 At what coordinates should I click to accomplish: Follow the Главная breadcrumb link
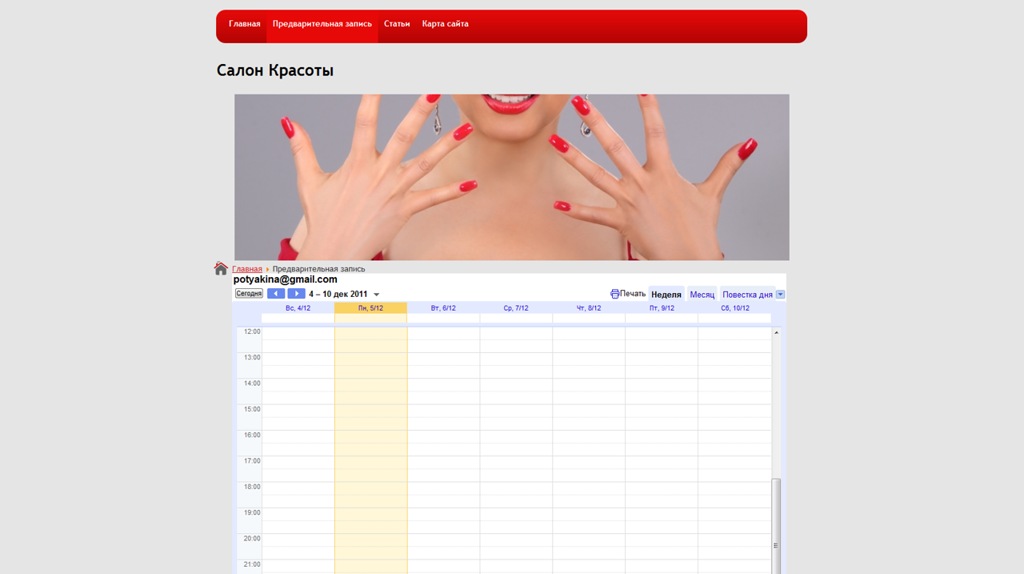click(247, 269)
